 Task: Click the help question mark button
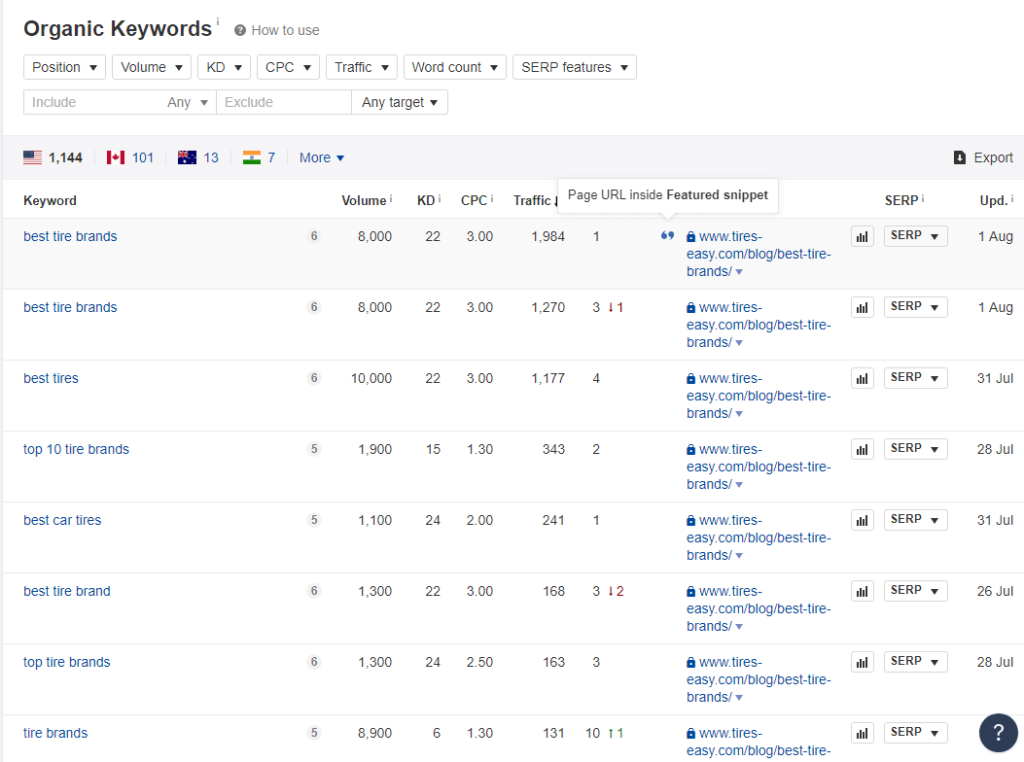point(998,732)
